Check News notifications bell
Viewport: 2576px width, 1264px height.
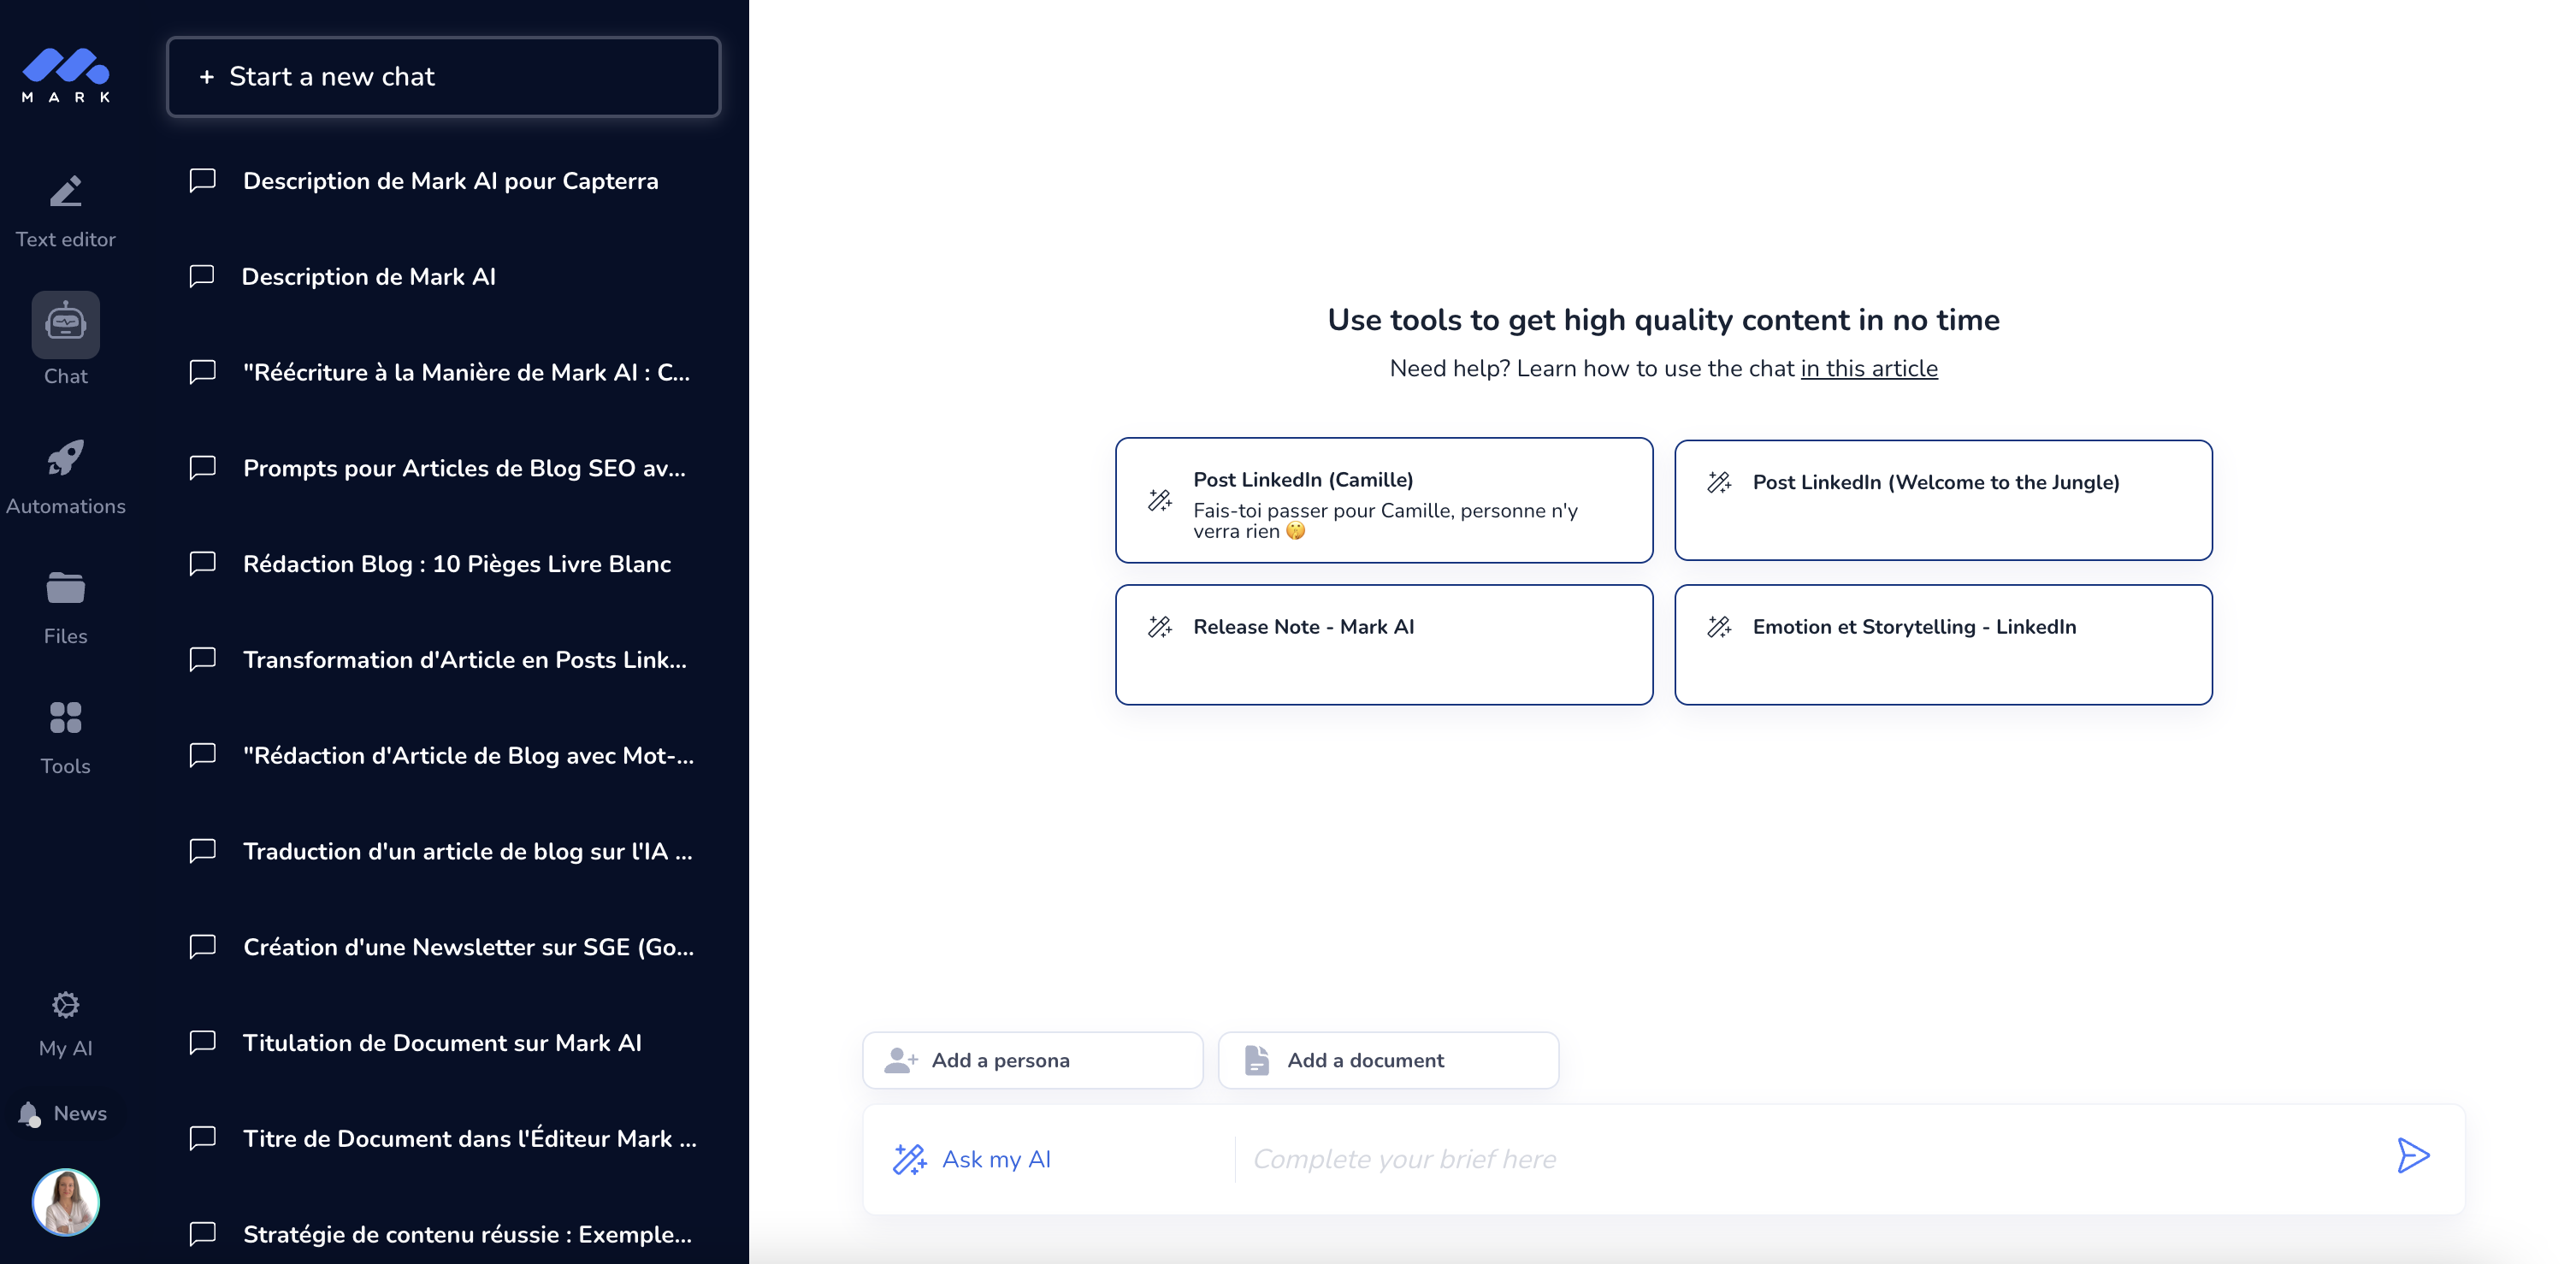[x=29, y=1113]
